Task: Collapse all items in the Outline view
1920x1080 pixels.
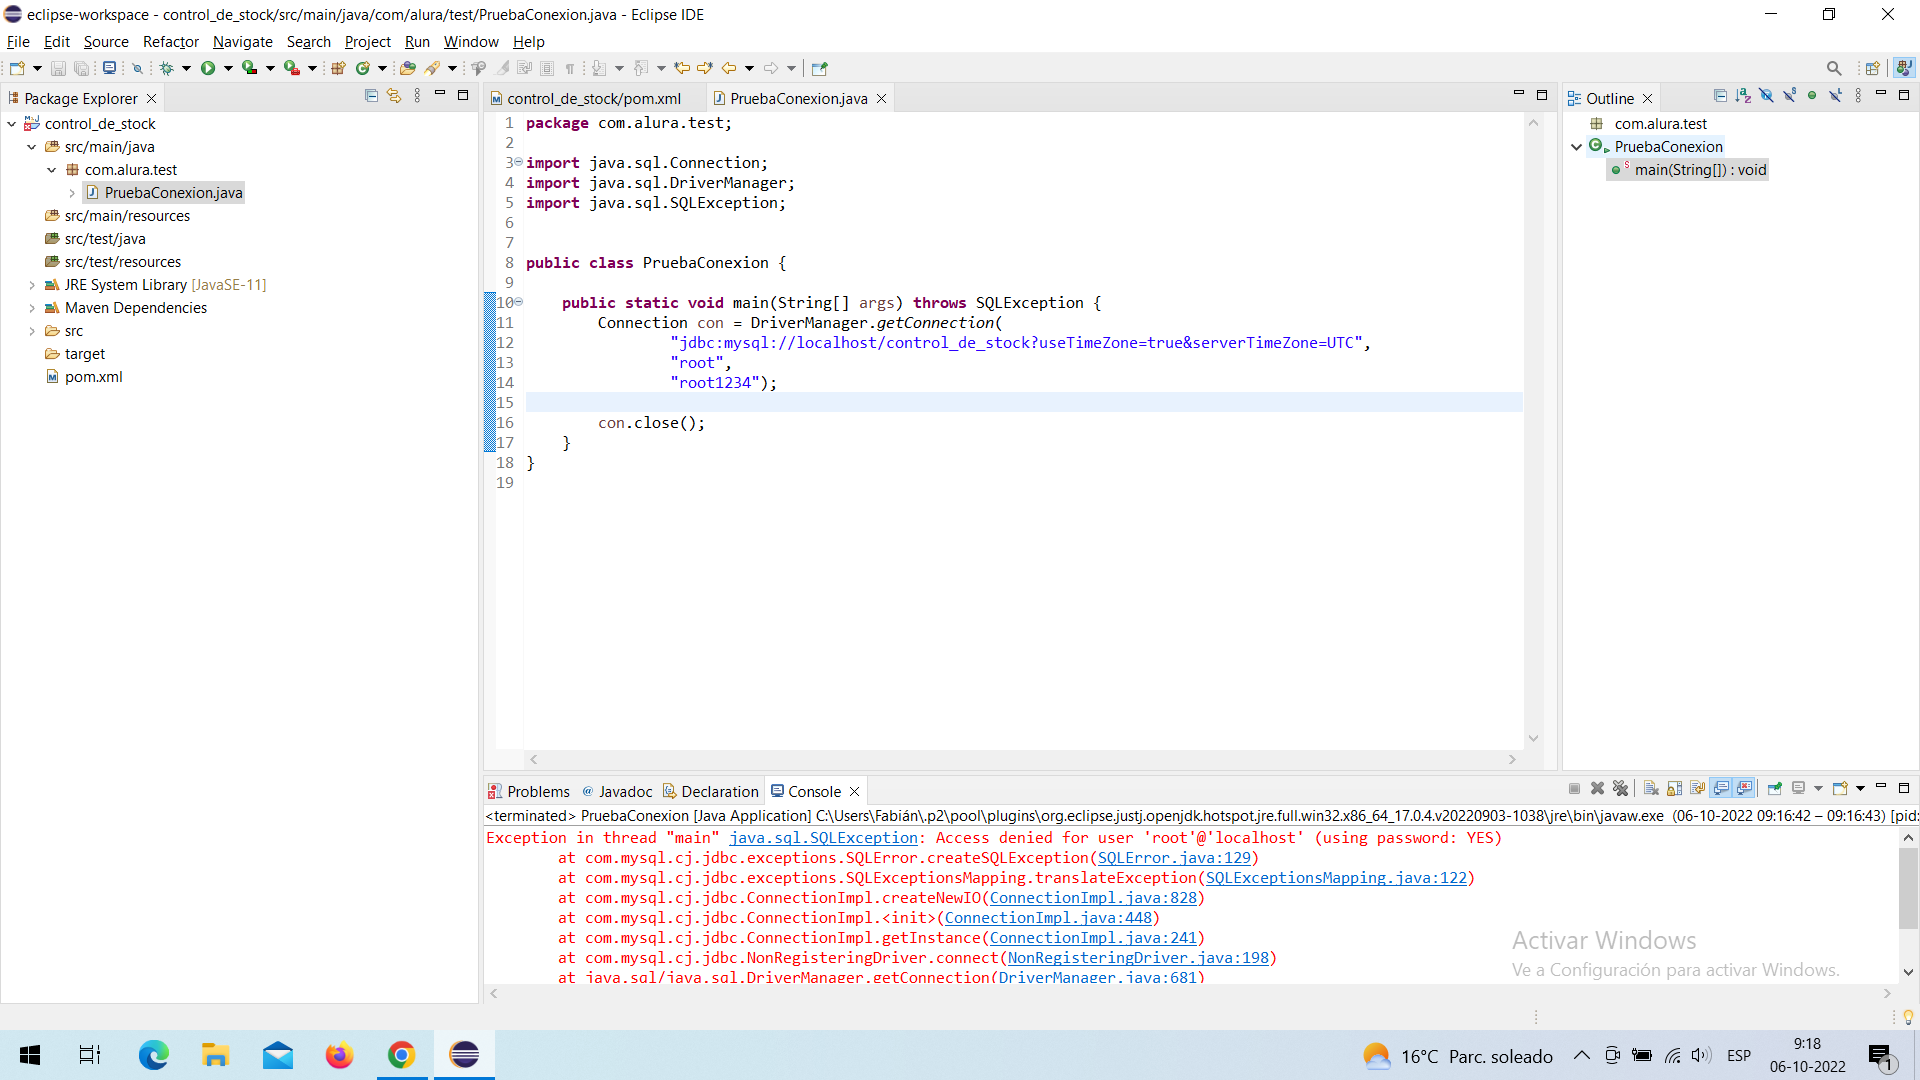Action: pyautogui.click(x=1720, y=96)
